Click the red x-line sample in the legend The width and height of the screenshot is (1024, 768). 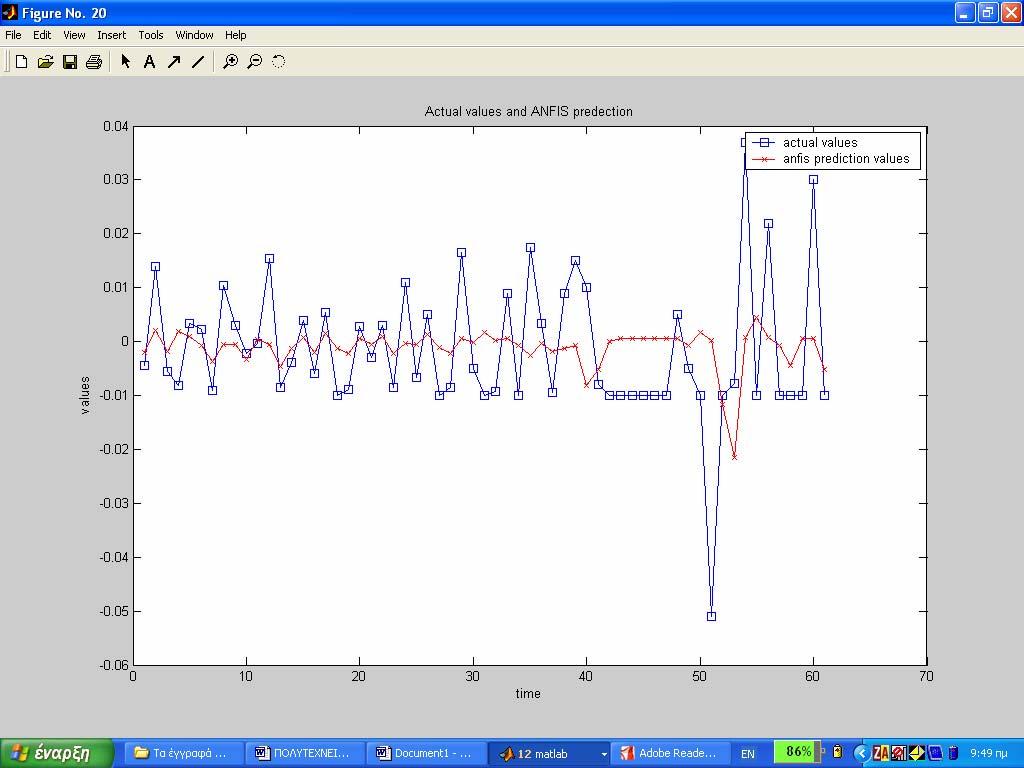(763, 159)
